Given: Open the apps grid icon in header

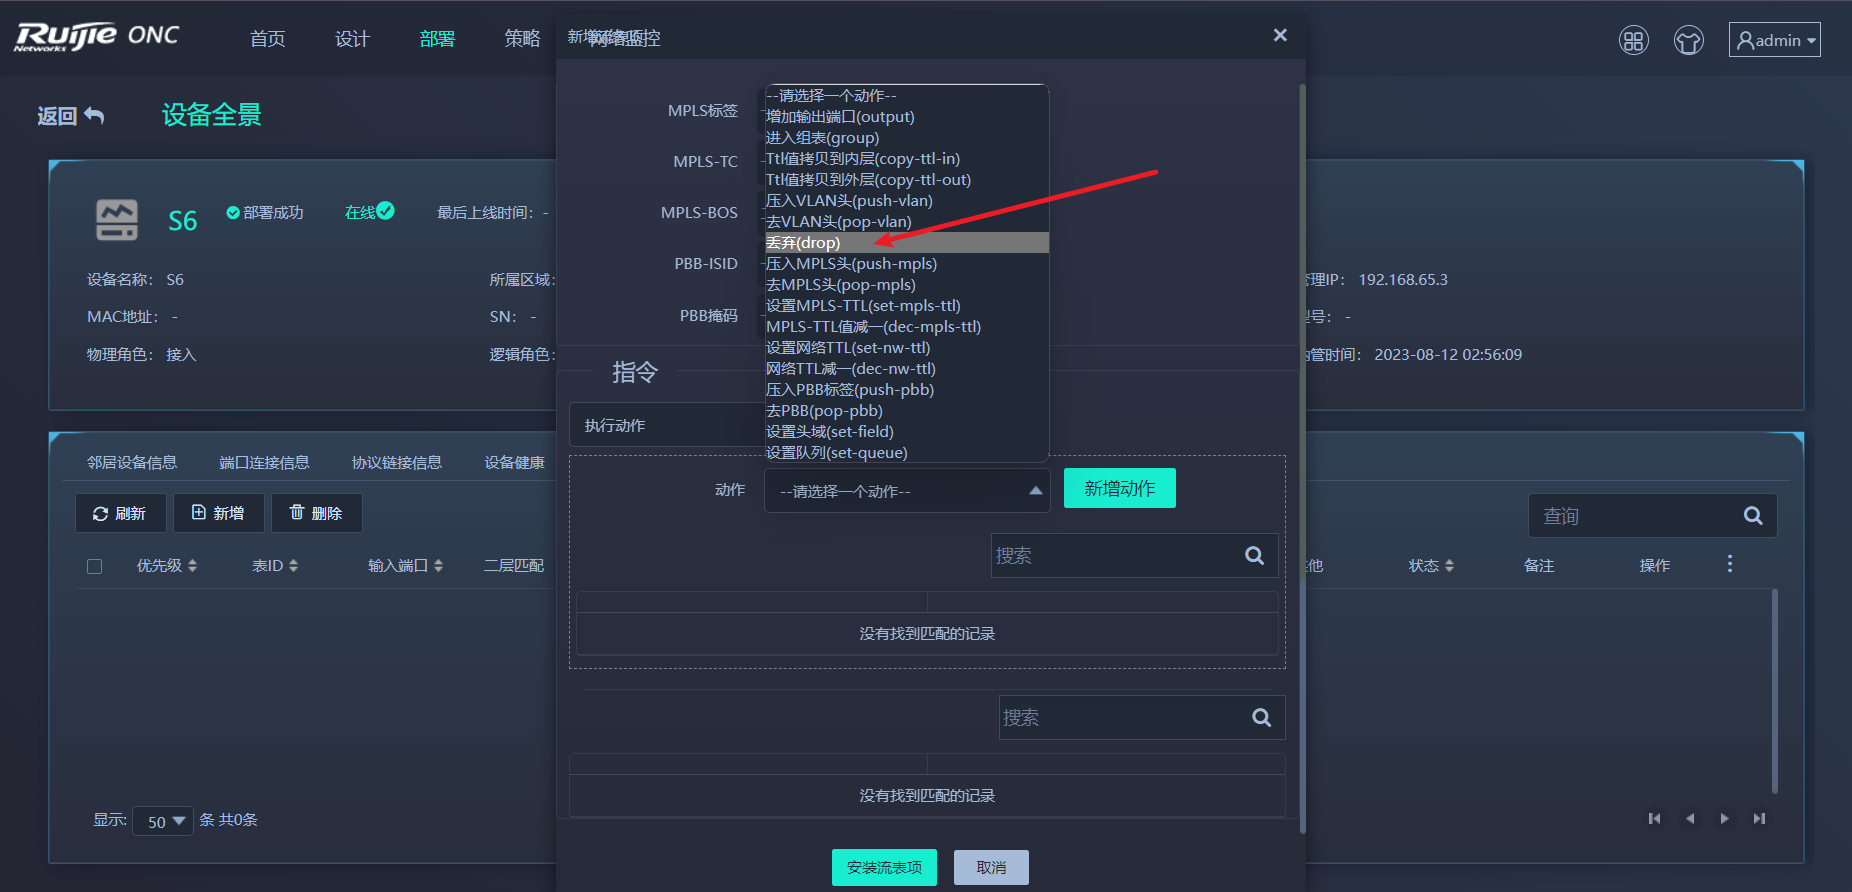Looking at the screenshot, I should [x=1633, y=41].
